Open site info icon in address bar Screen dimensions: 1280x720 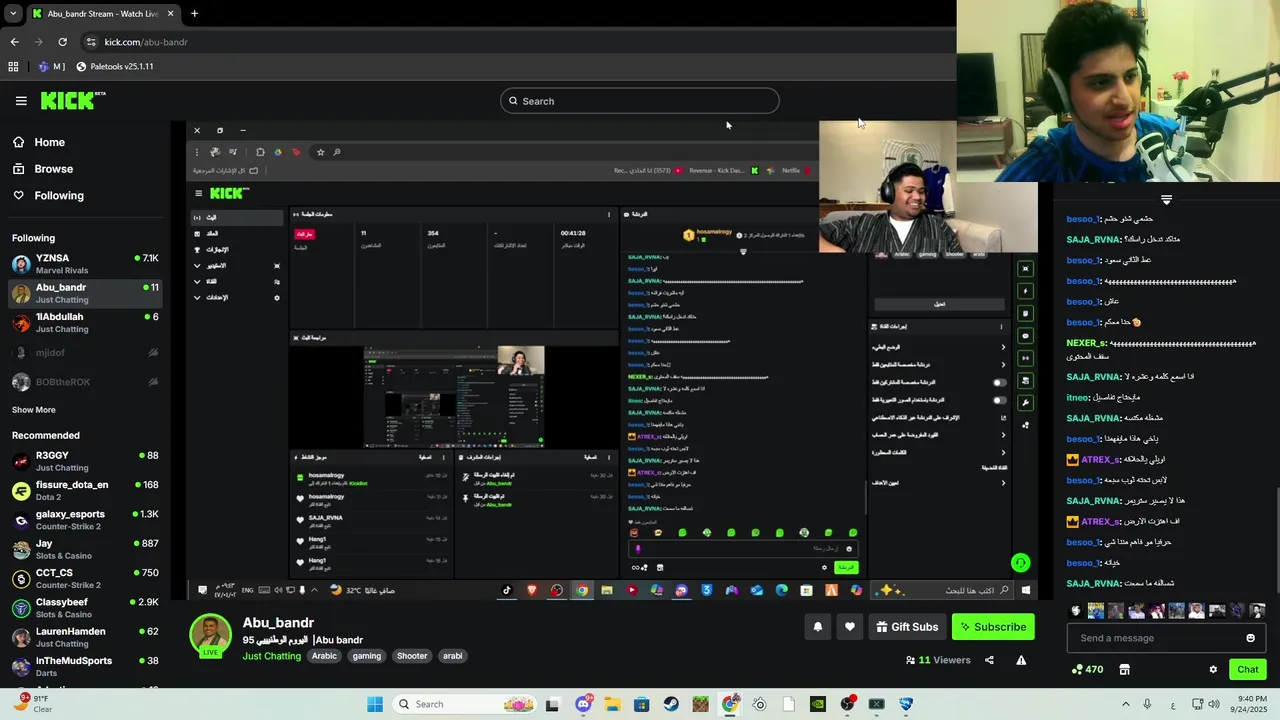tap(91, 42)
